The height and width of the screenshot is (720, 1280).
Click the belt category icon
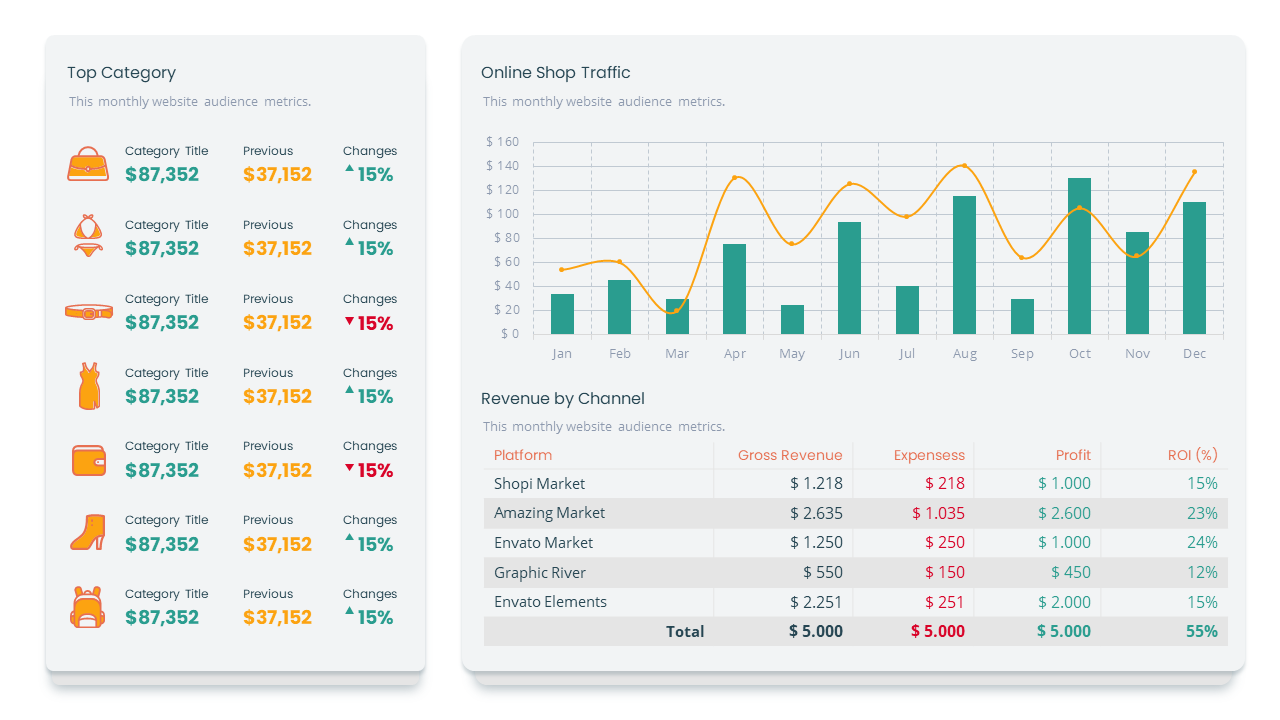pyautogui.click(x=88, y=312)
